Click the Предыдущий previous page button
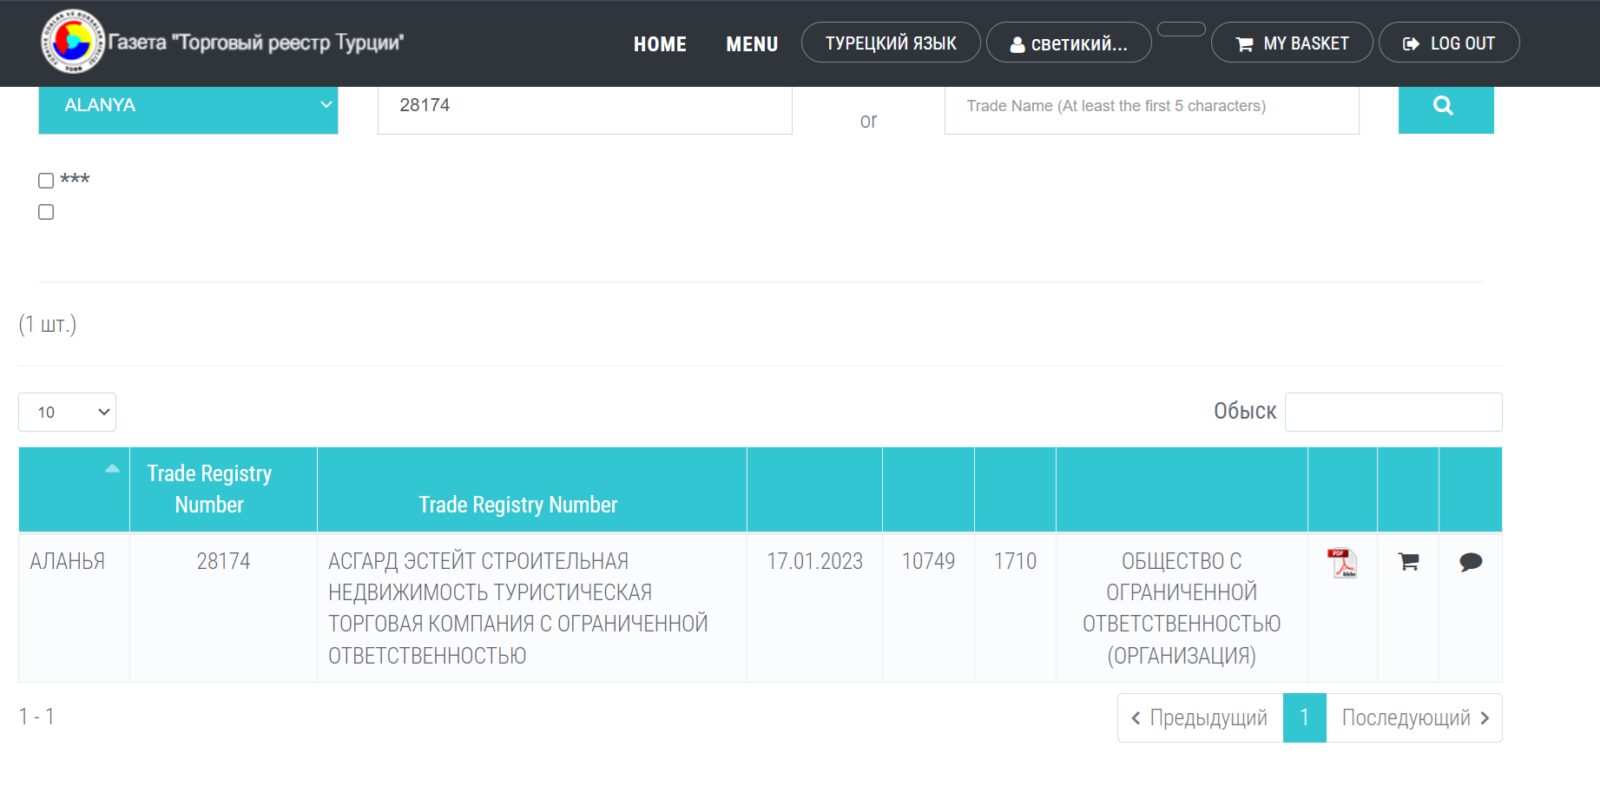The width and height of the screenshot is (1600, 793). pos(1200,718)
